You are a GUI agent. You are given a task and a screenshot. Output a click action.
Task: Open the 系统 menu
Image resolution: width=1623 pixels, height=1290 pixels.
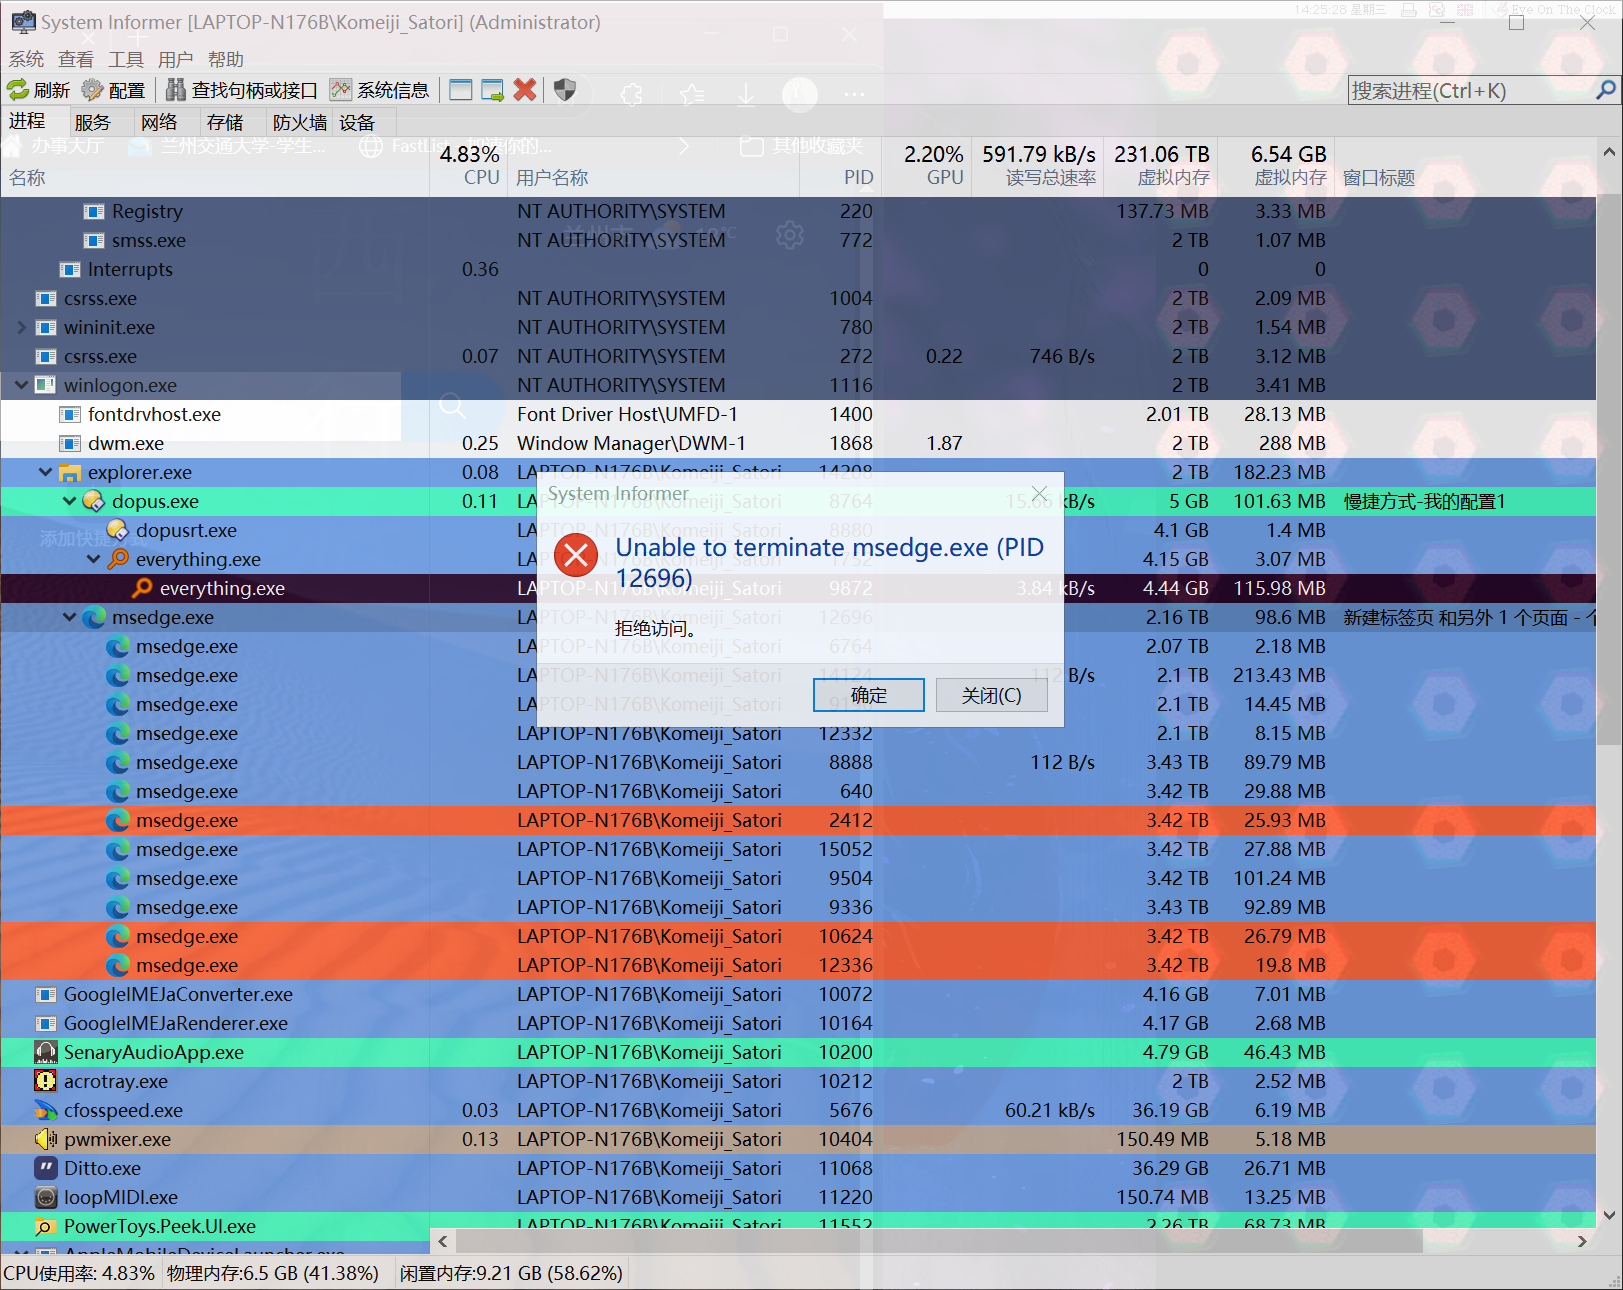point(26,60)
